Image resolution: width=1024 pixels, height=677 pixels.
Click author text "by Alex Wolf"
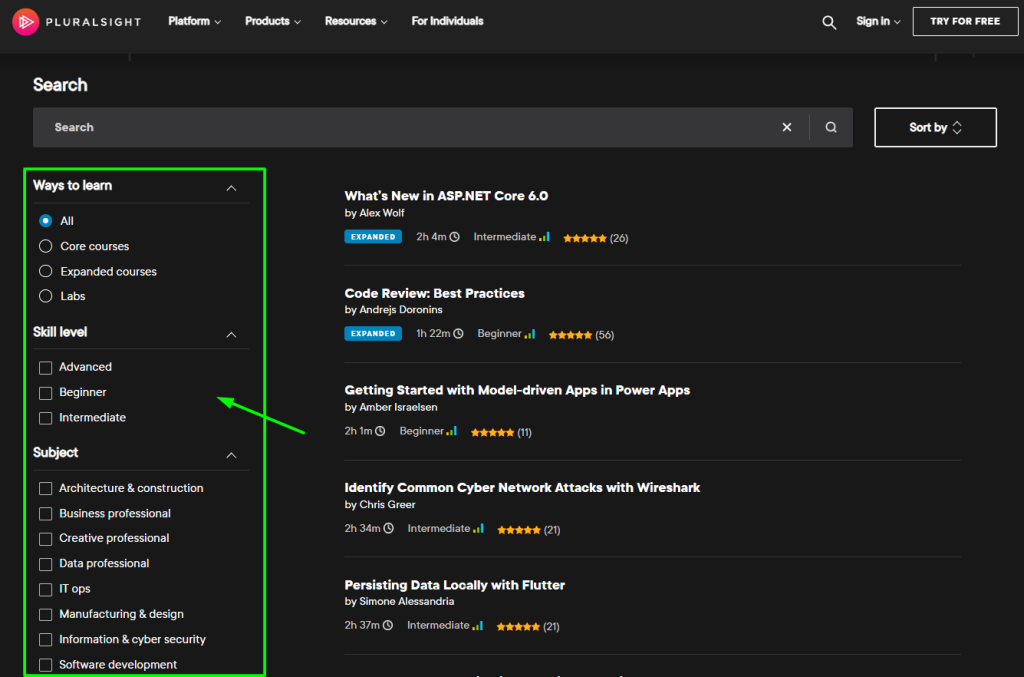(x=374, y=213)
